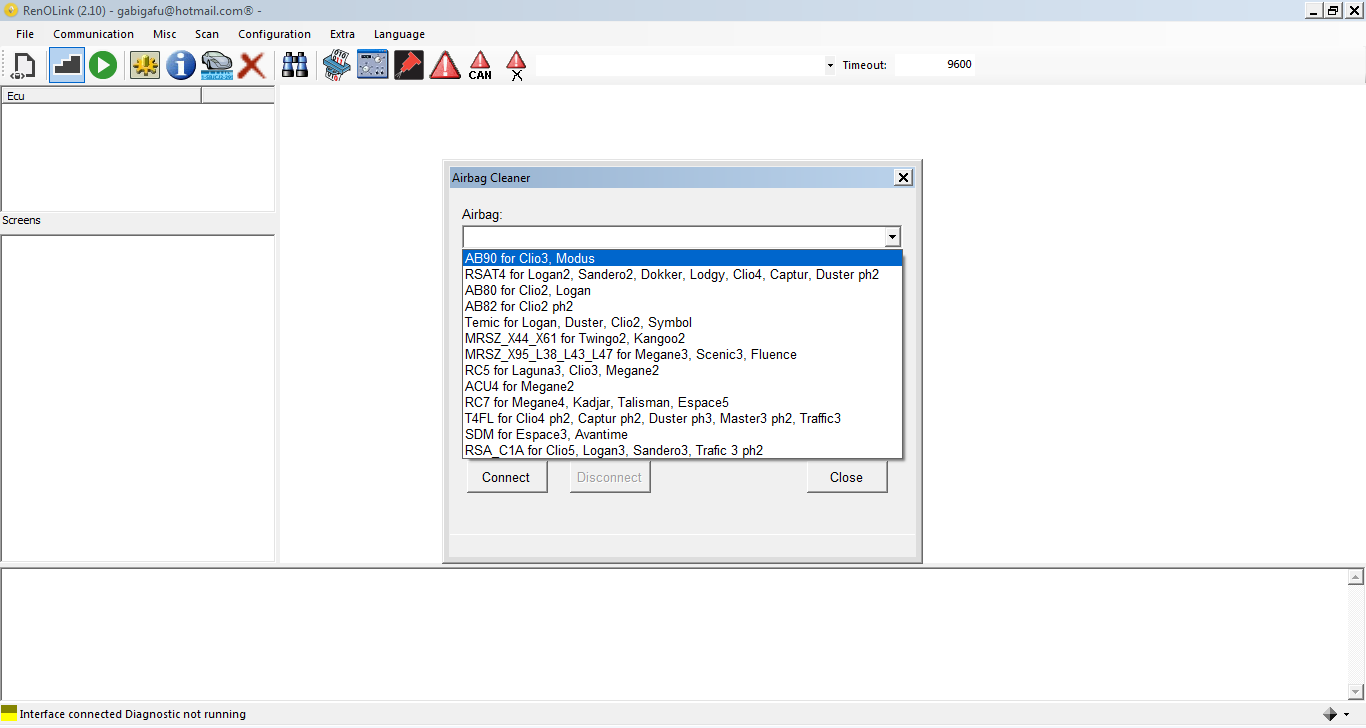Image resolution: width=1366 pixels, height=728 pixels.
Task: Open the yellow gear settings icon
Action: (145, 66)
